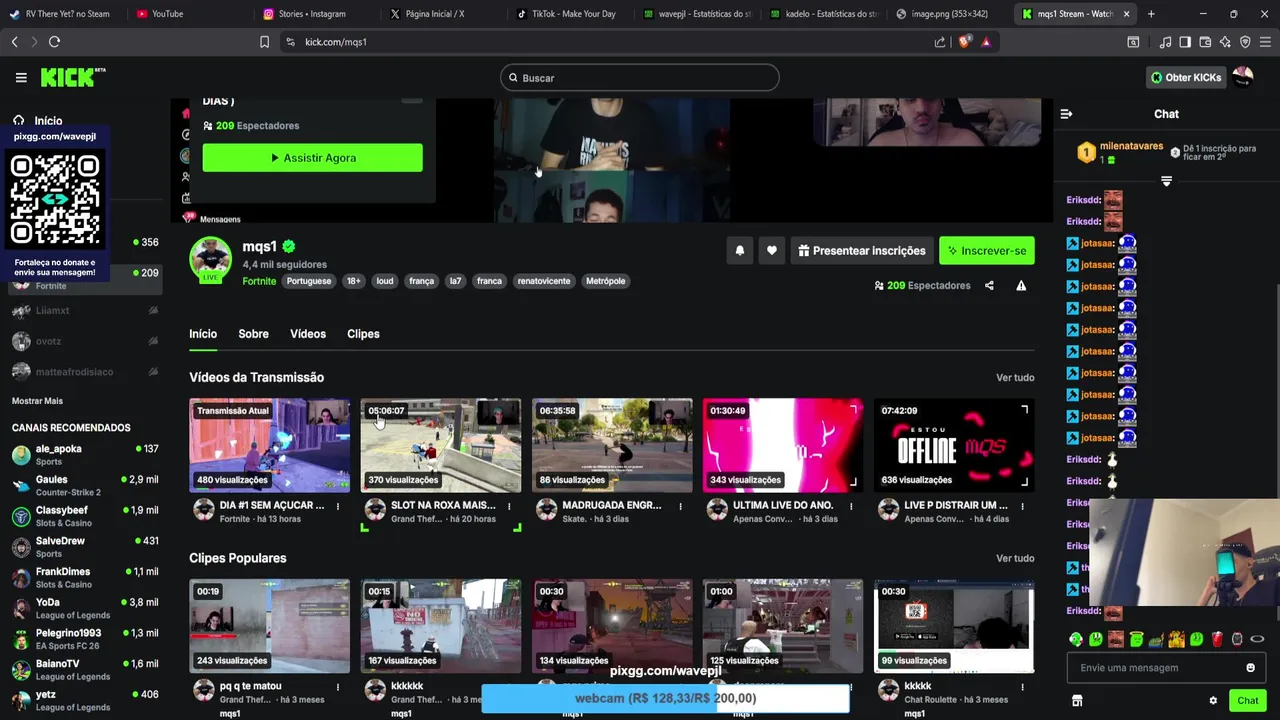Open the Transmissão Atual video thumbnail

pyautogui.click(x=270, y=445)
